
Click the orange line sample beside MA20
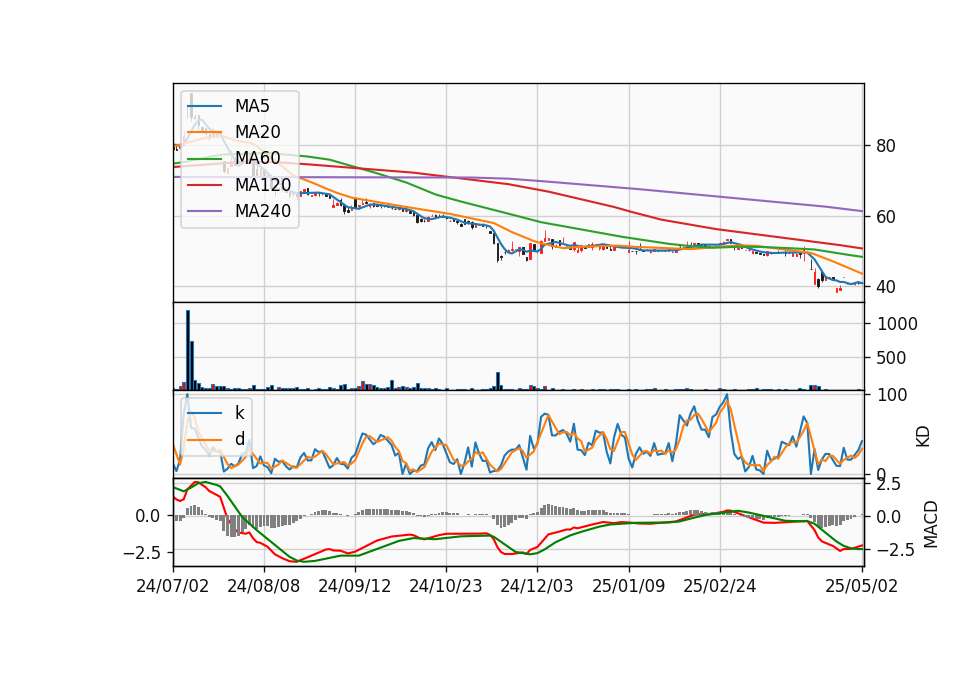pyautogui.click(x=204, y=132)
